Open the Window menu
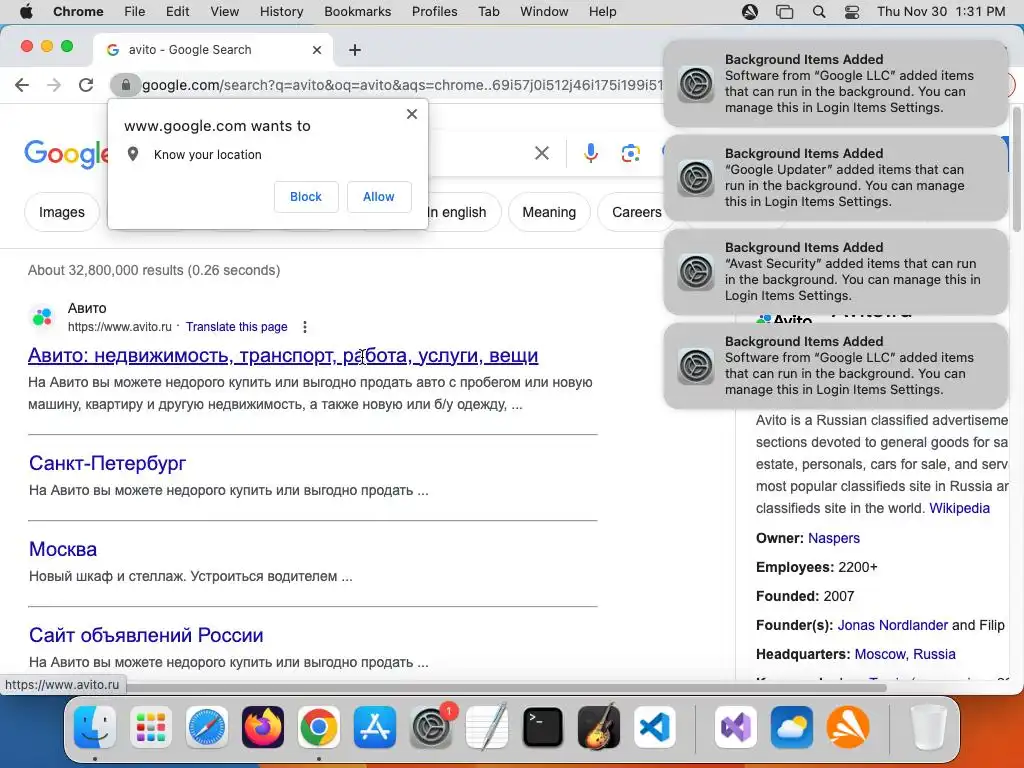 544,11
